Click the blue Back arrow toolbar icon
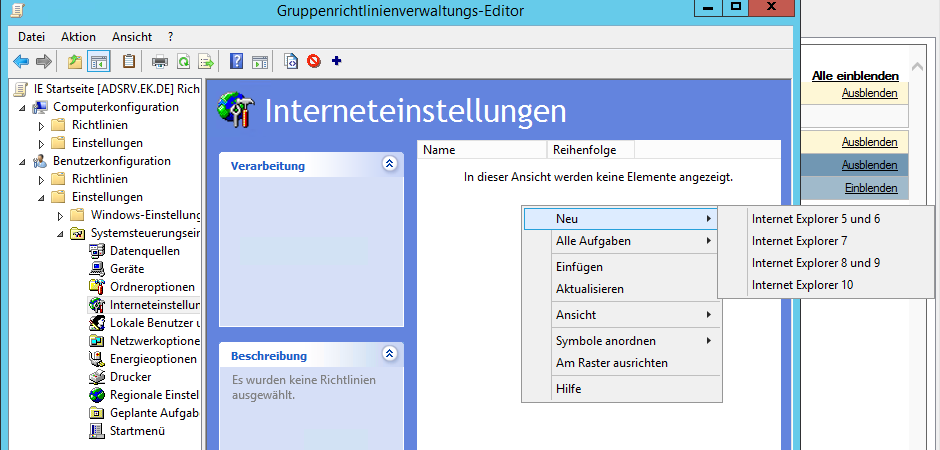The height and width of the screenshot is (450, 940). coord(21,61)
